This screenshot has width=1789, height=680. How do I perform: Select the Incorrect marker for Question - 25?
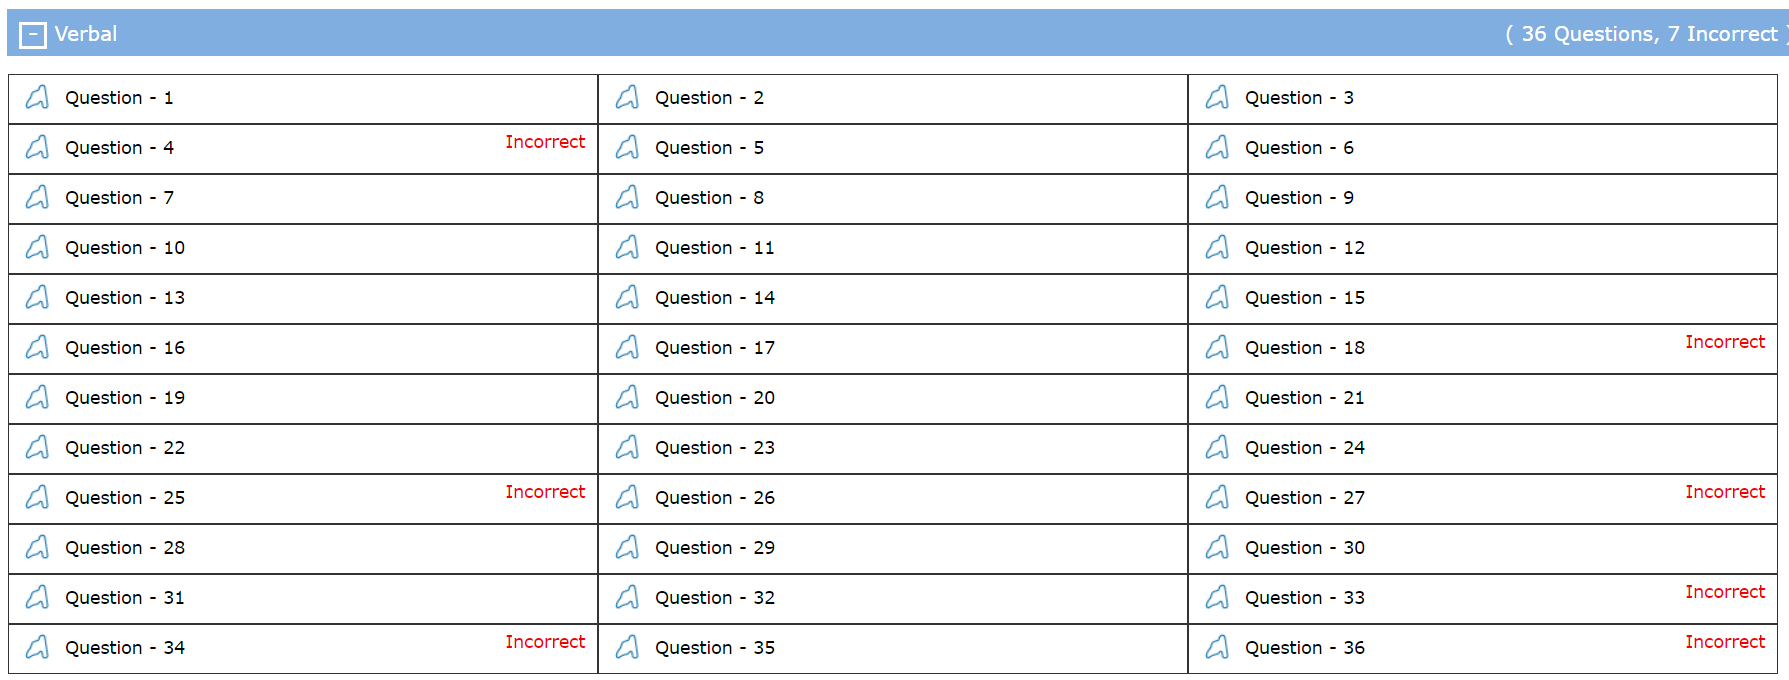tap(545, 491)
